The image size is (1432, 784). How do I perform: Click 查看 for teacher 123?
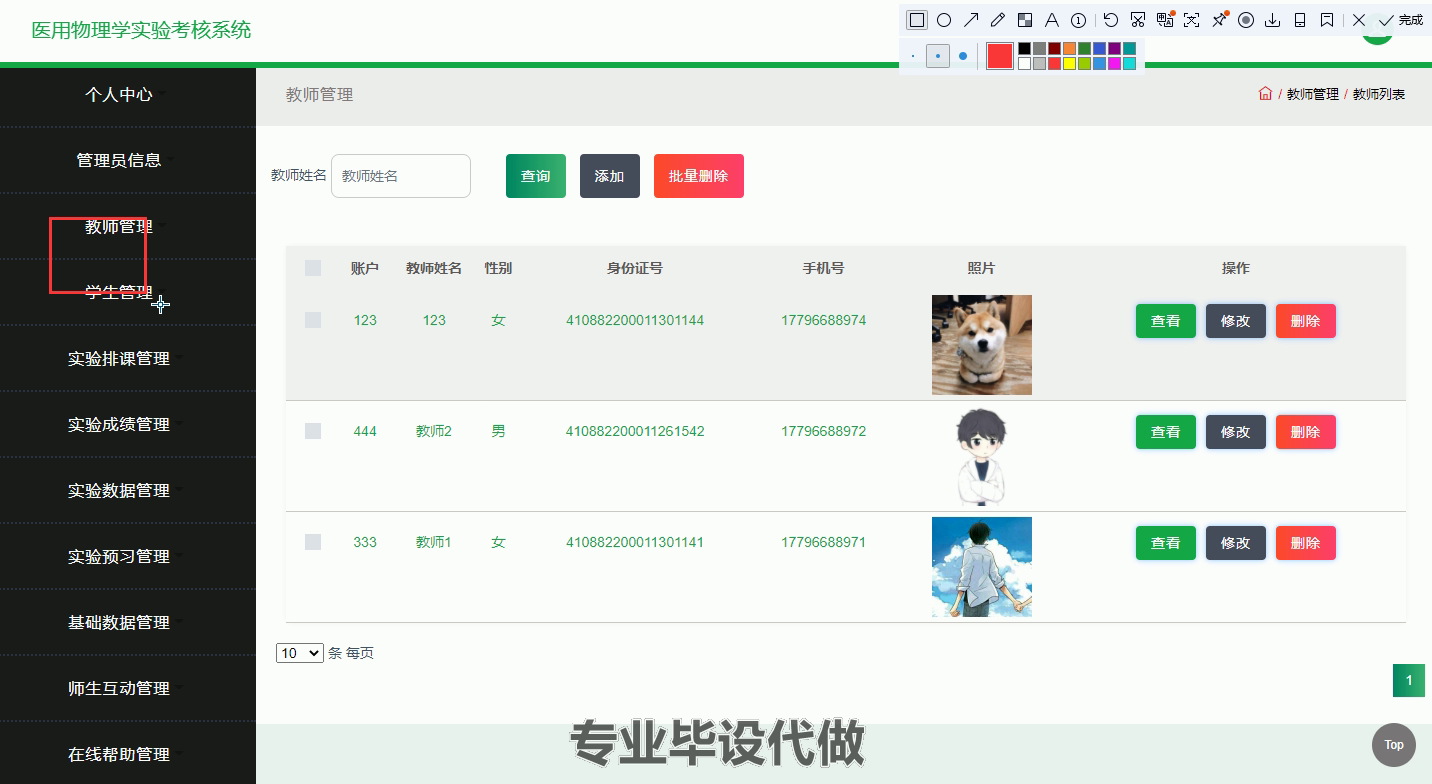(1166, 321)
